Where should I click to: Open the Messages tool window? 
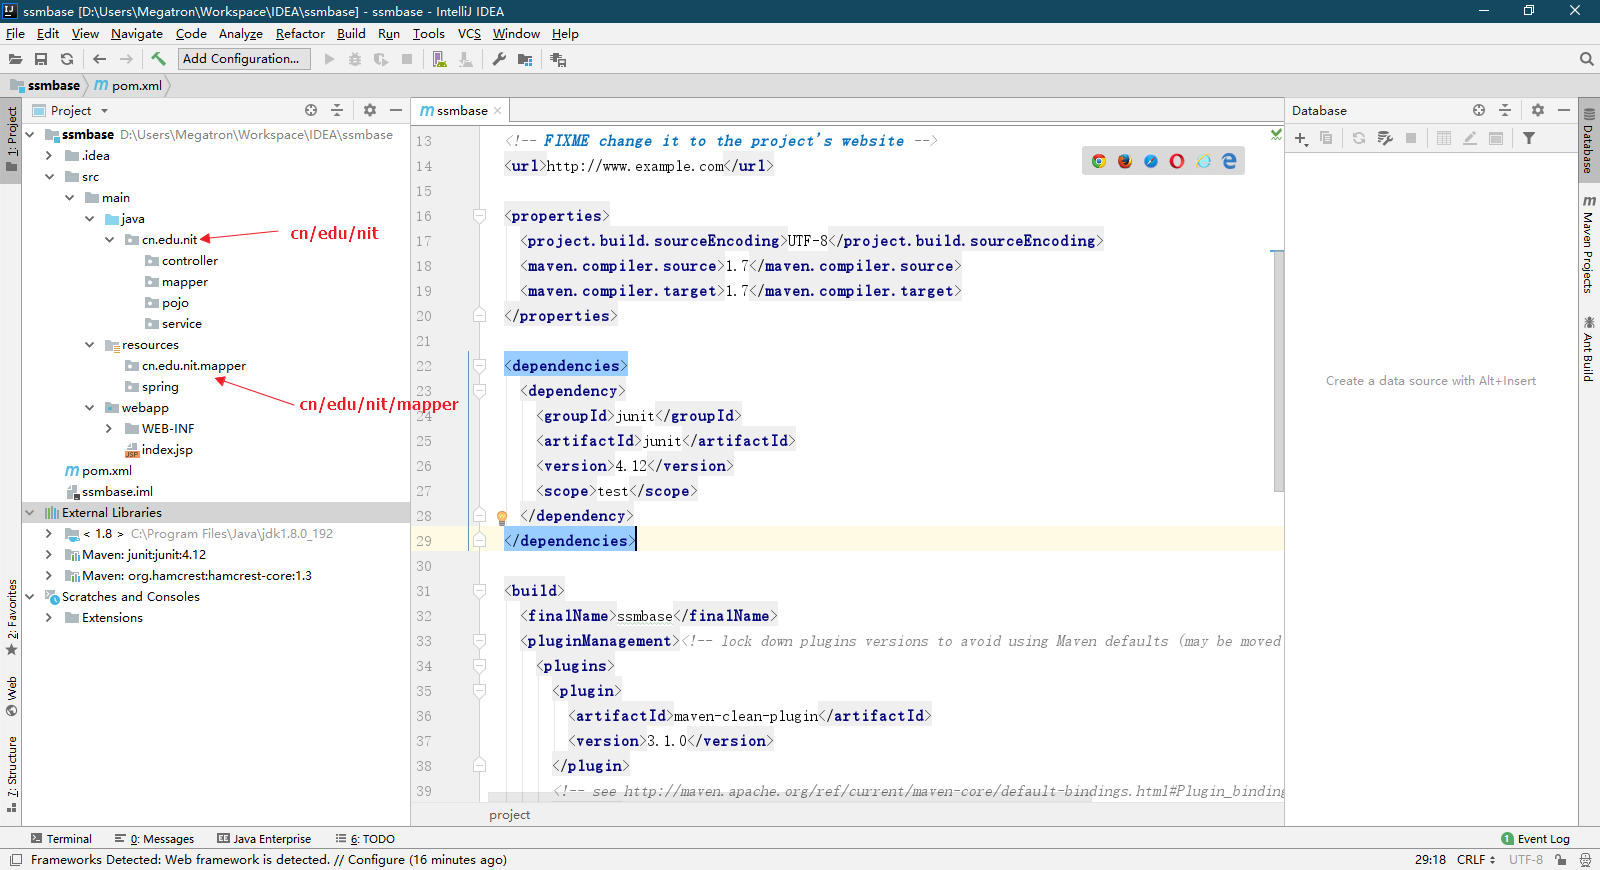tap(154, 839)
